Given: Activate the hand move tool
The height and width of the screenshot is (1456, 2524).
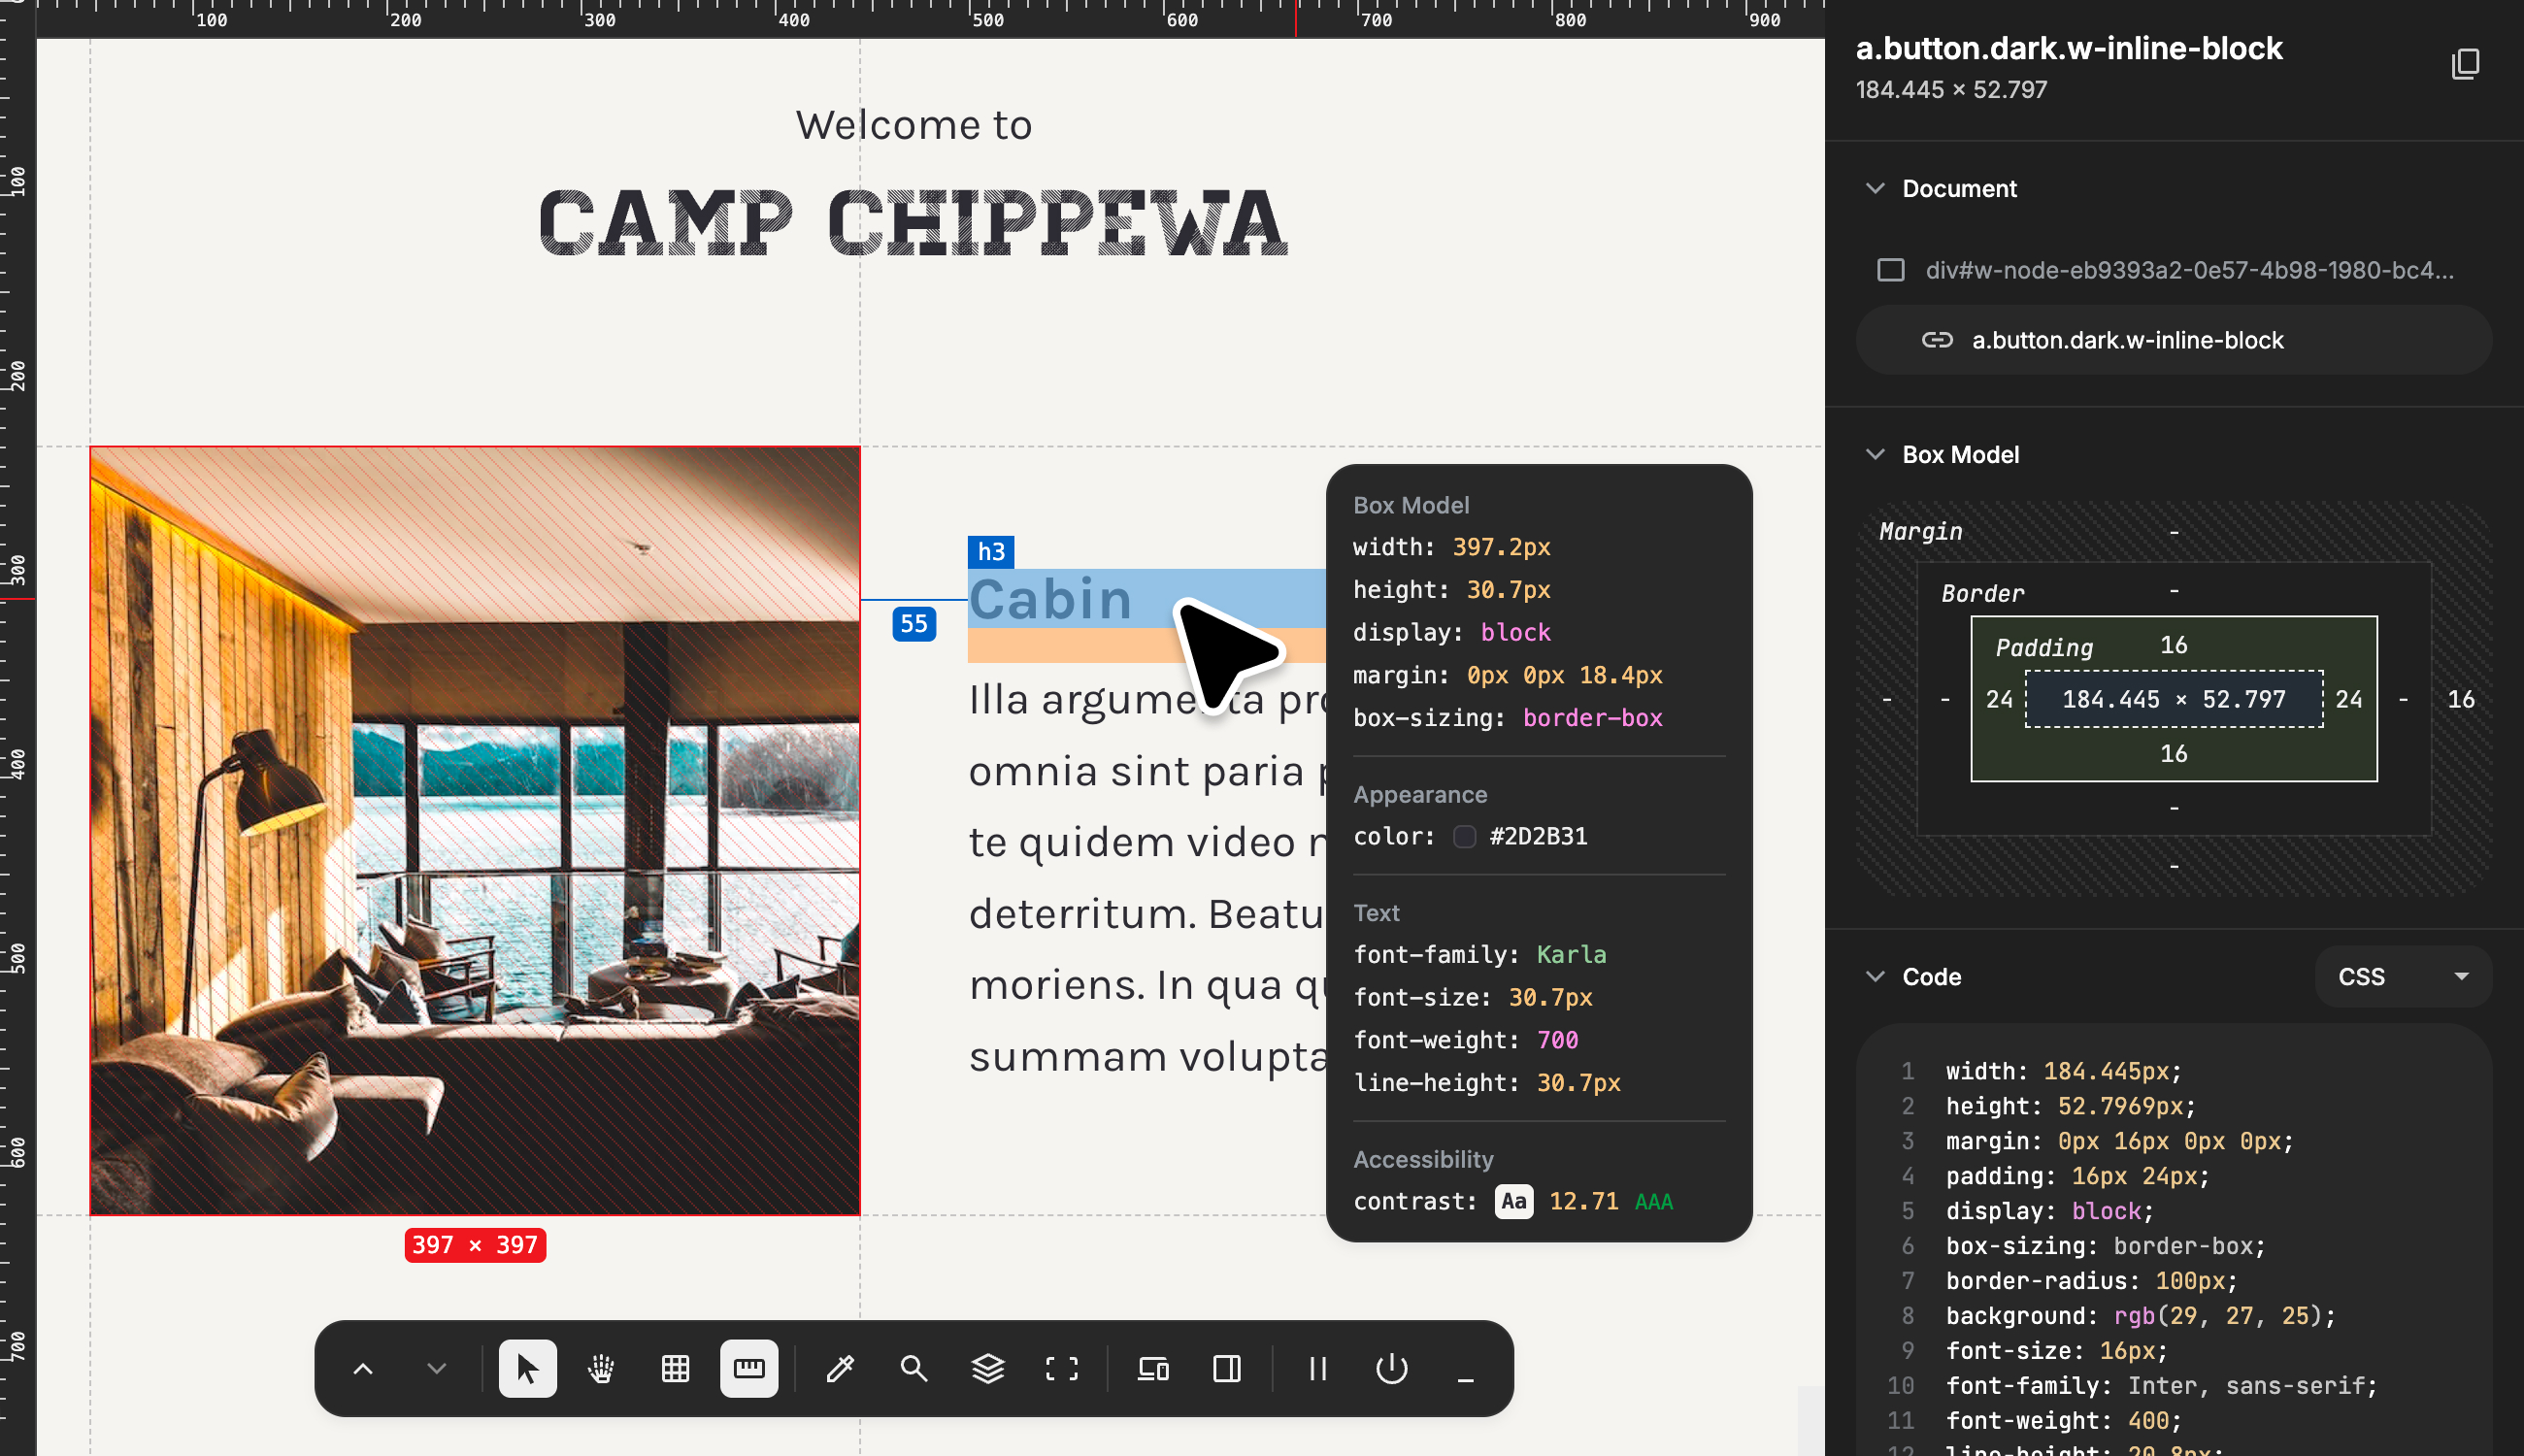Looking at the screenshot, I should click(601, 1368).
